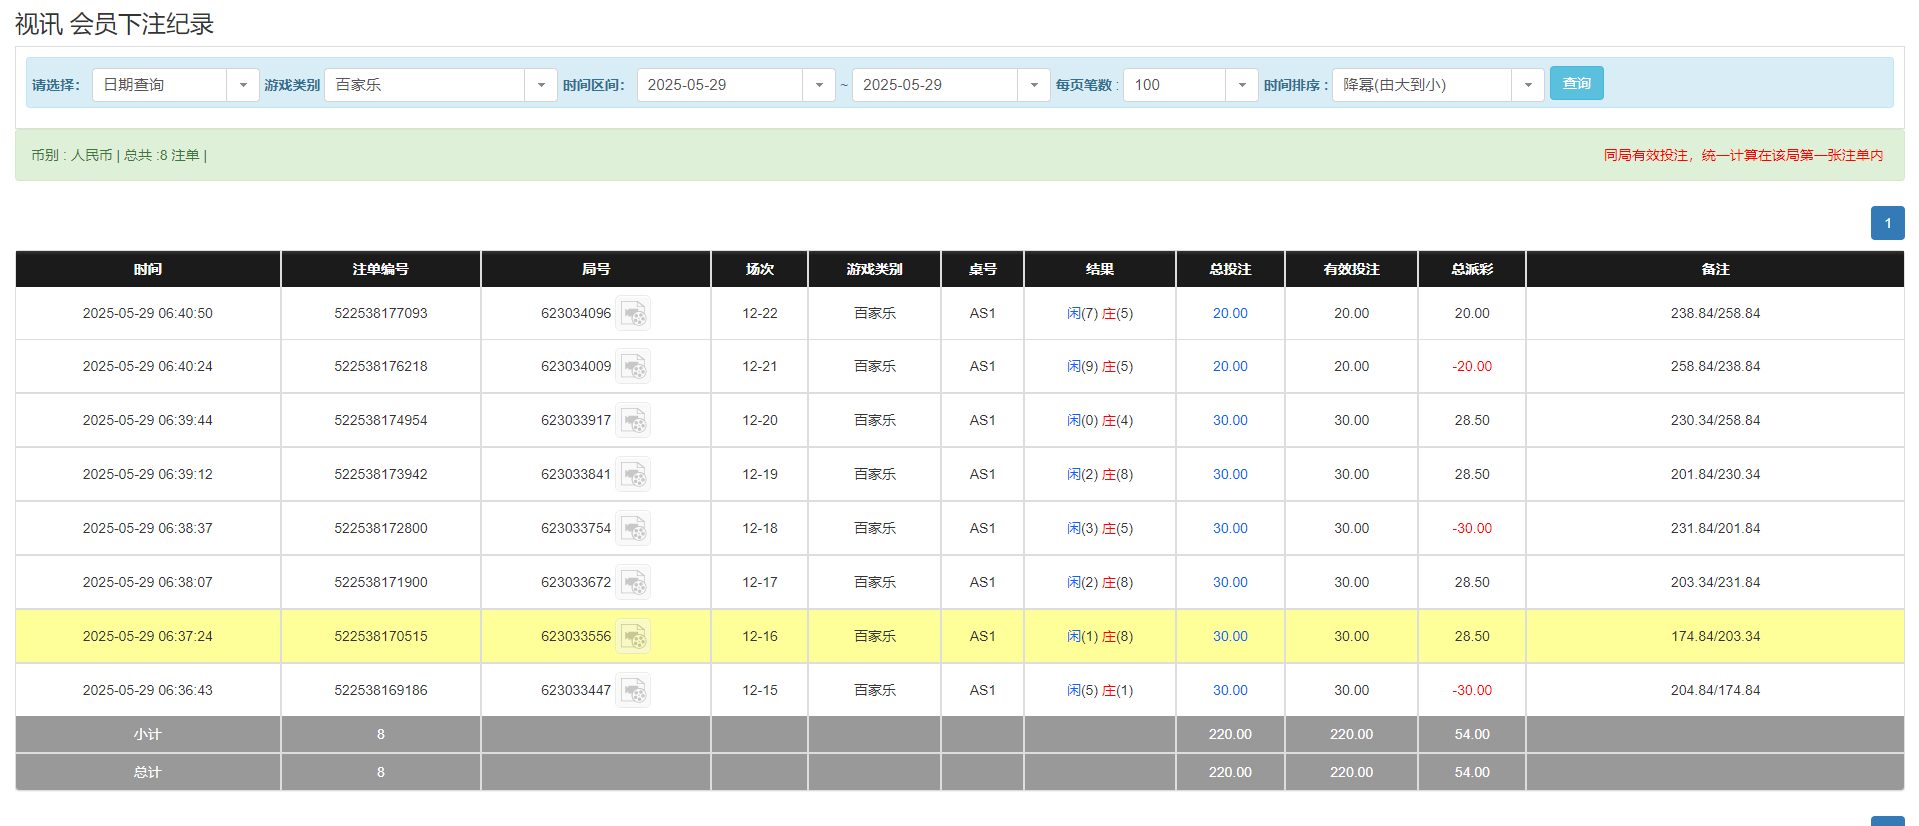This screenshot has height=826, width=1919.
Task: View replay icon for round 623033672
Action: click(x=633, y=583)
